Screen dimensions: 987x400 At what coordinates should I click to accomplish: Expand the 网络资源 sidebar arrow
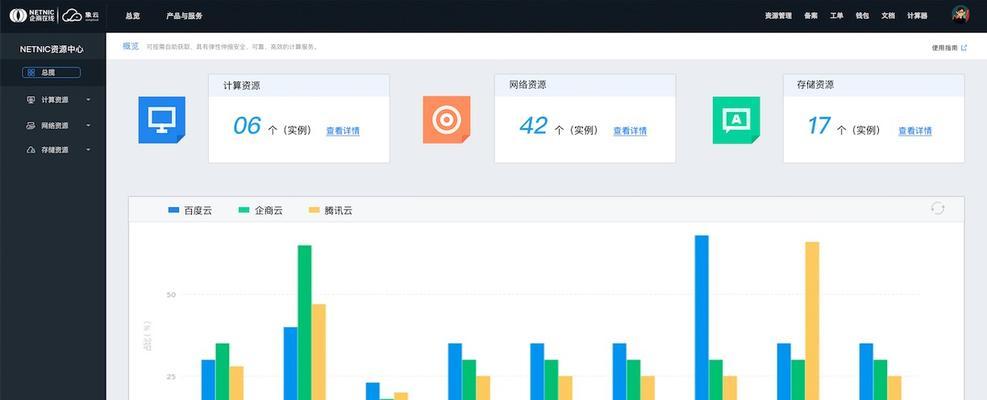tap(88, 125)
